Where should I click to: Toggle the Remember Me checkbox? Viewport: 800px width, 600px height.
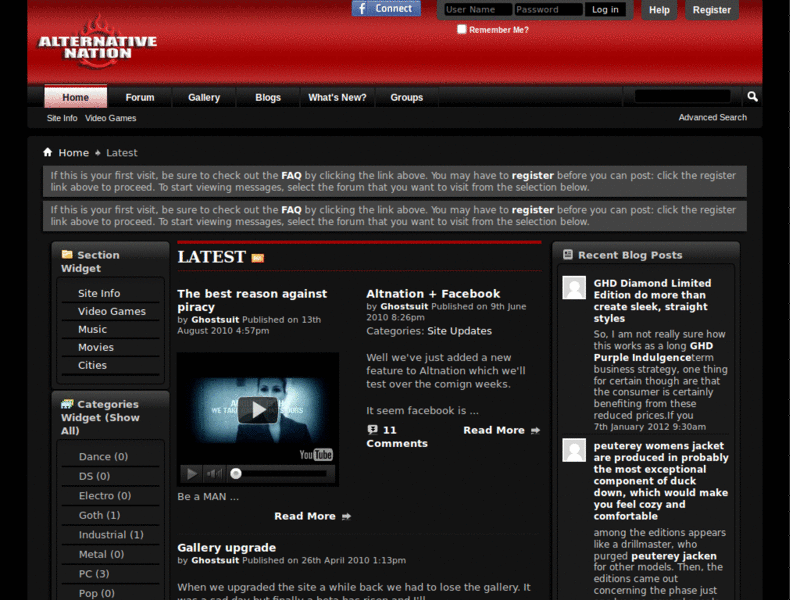click(462, 29)
